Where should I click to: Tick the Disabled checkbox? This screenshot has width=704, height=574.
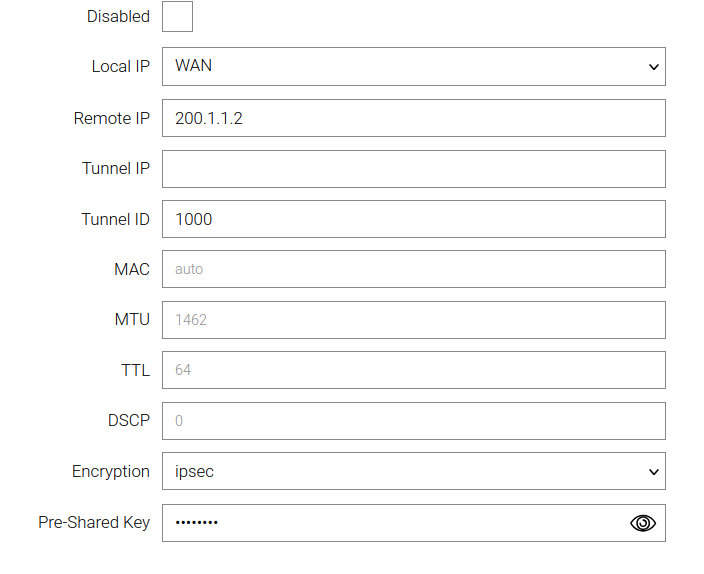coord(177,17)
